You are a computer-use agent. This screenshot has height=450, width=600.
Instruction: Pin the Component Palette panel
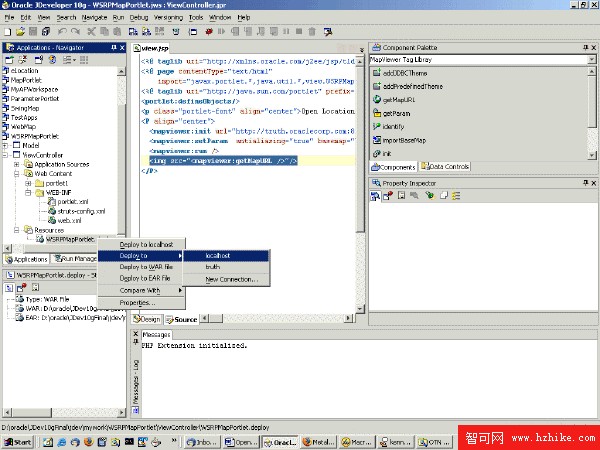click(585, 47)
